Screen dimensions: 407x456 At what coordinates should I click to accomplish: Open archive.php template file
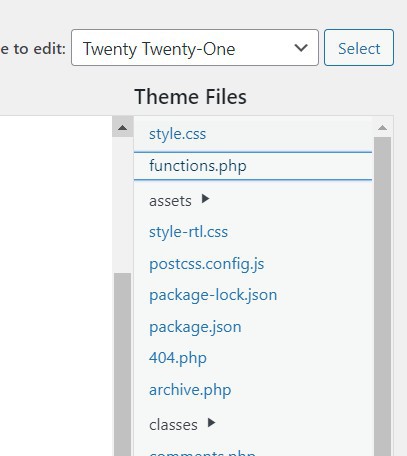[x=190, y=390]
